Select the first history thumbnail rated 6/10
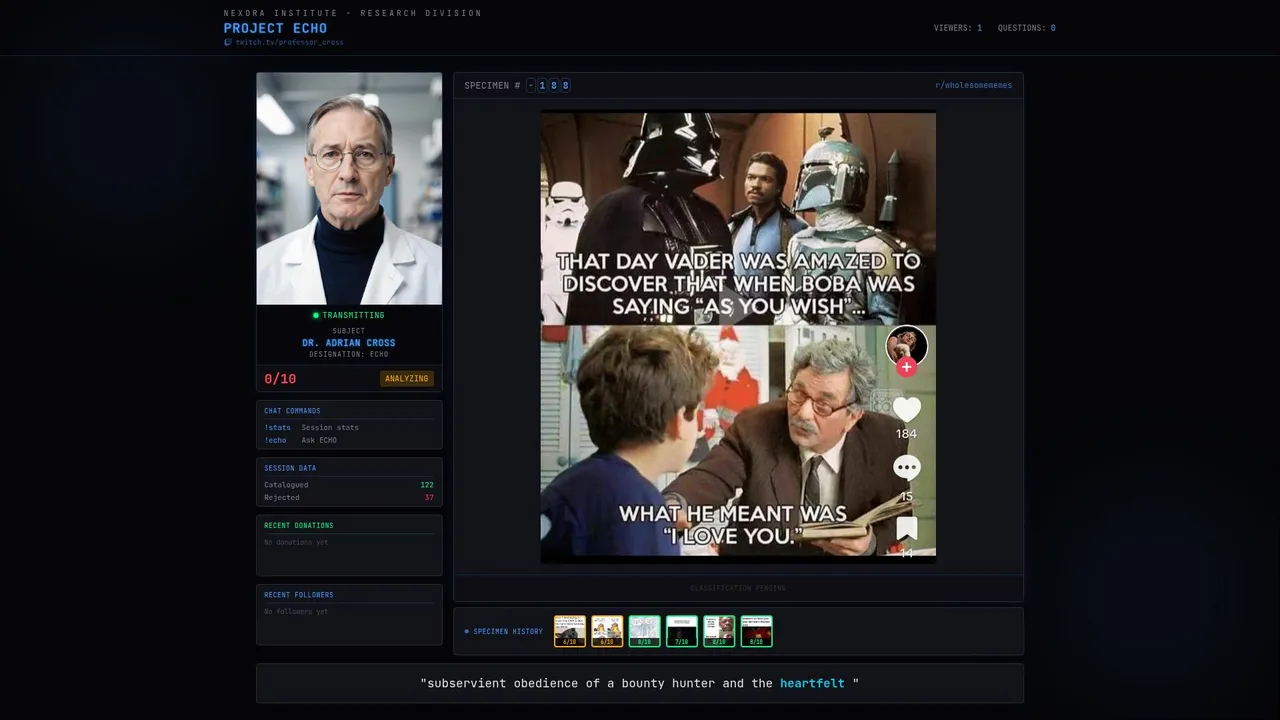 (x=570, y=631)
